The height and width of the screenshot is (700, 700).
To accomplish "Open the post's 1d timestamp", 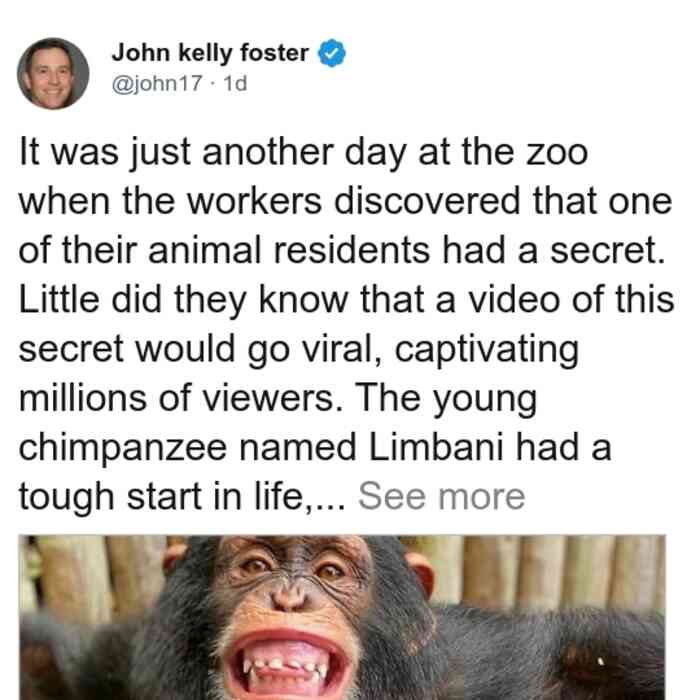I will coord(235,83).
